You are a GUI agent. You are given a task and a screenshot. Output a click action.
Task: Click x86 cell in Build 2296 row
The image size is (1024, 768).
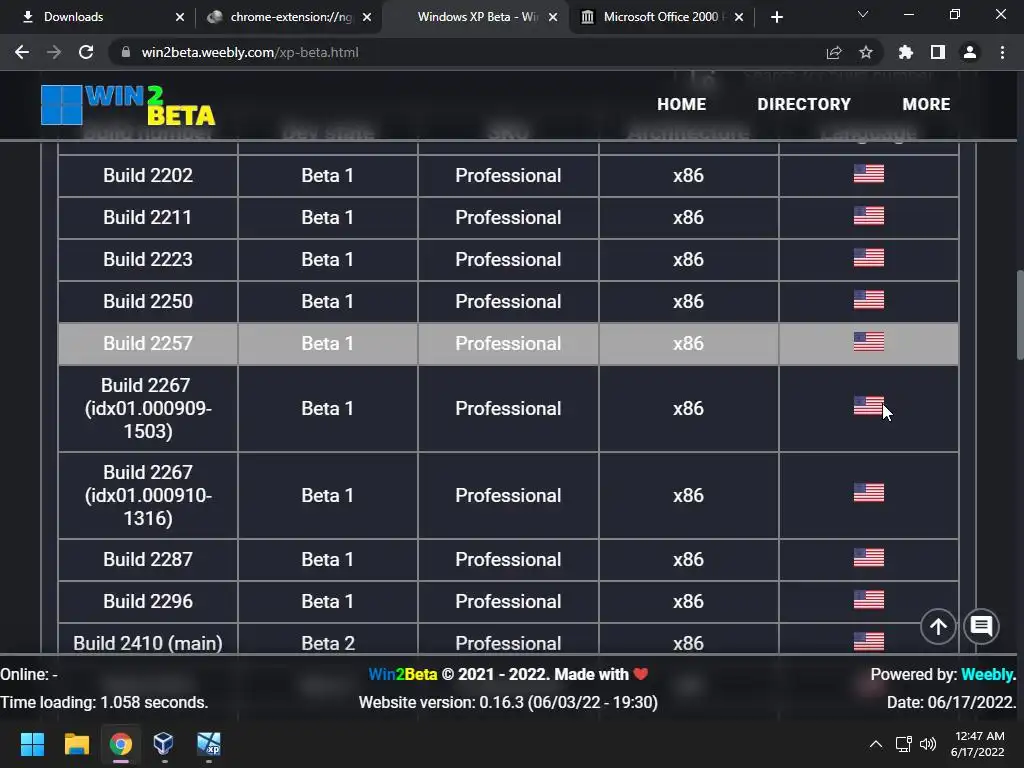pos(688,601)
